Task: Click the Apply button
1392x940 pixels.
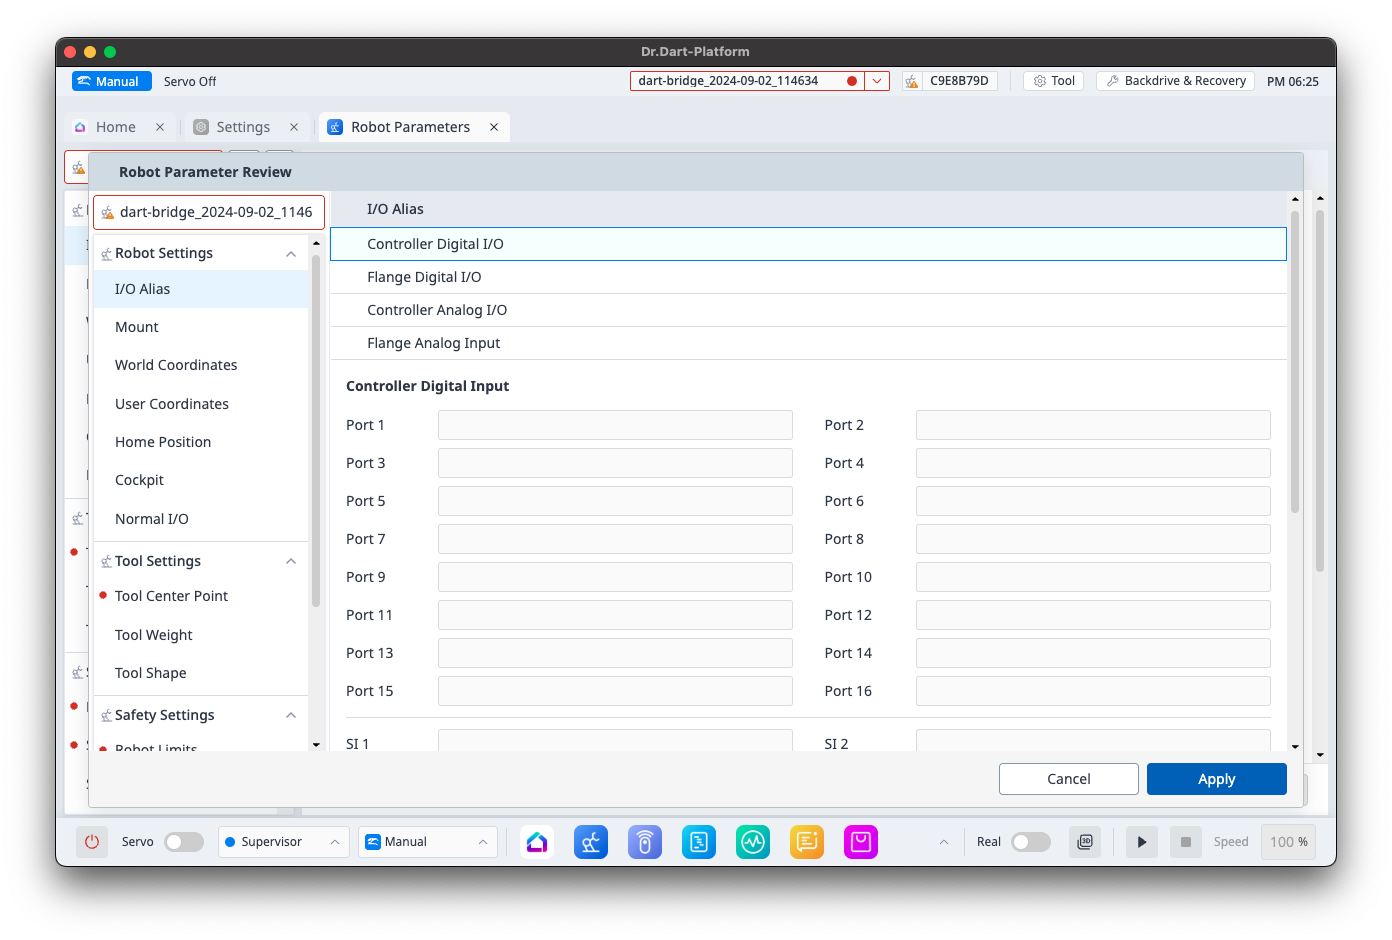Action: 1216,779
